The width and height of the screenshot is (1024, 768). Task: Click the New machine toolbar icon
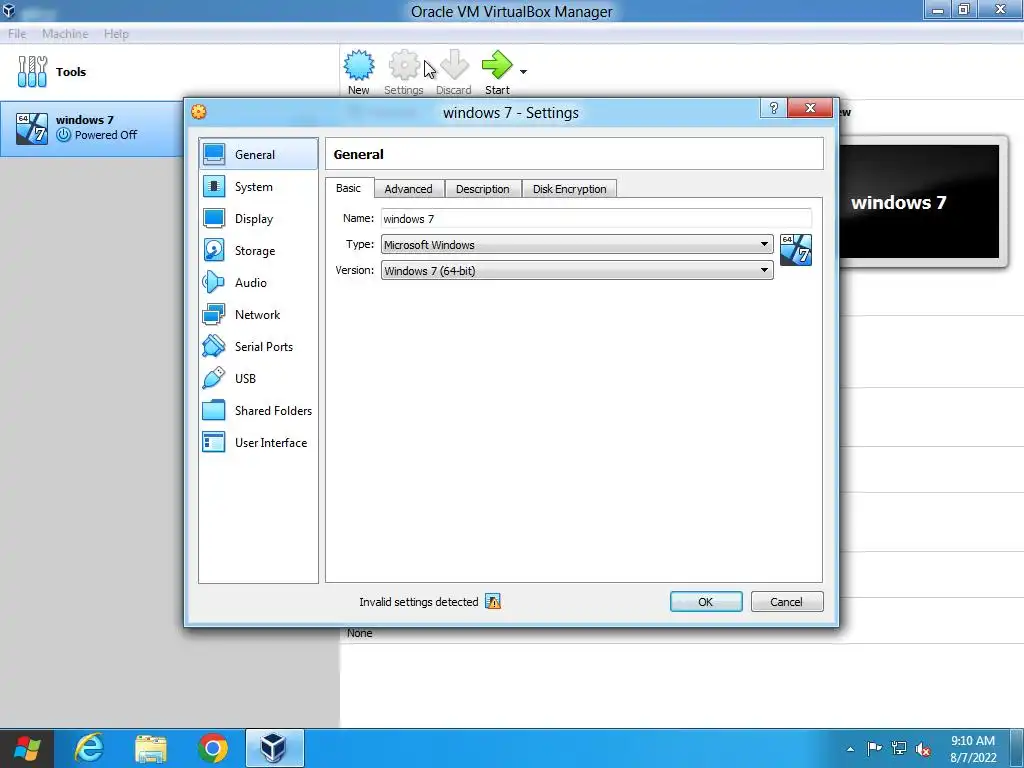click(359, 65)
